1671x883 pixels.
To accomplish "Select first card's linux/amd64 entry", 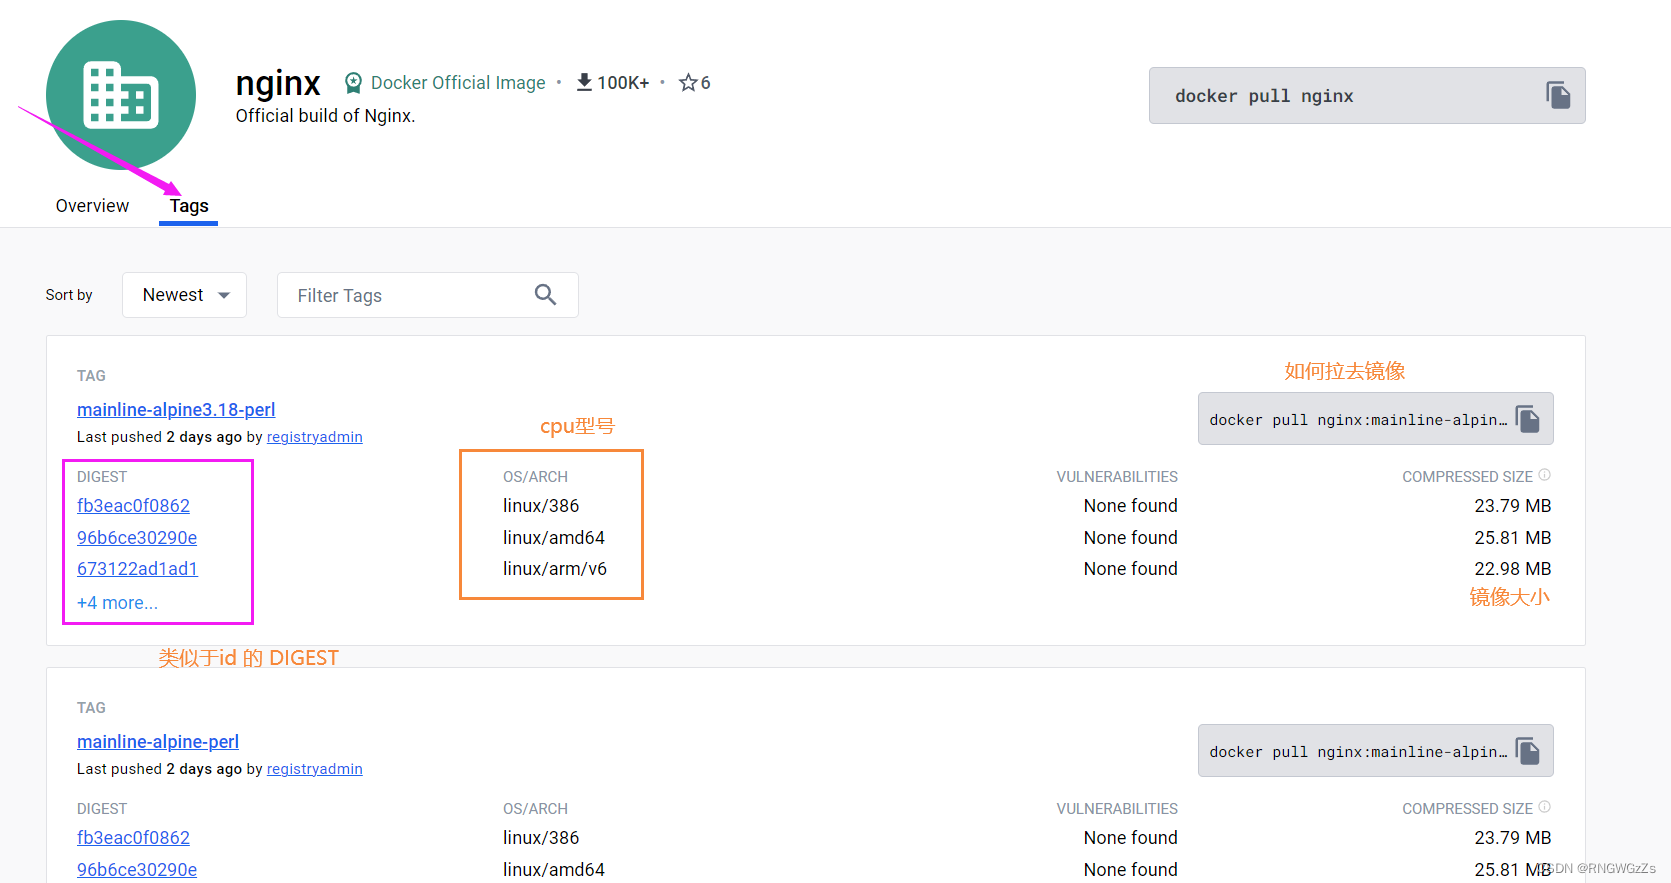I will [554, 537].
